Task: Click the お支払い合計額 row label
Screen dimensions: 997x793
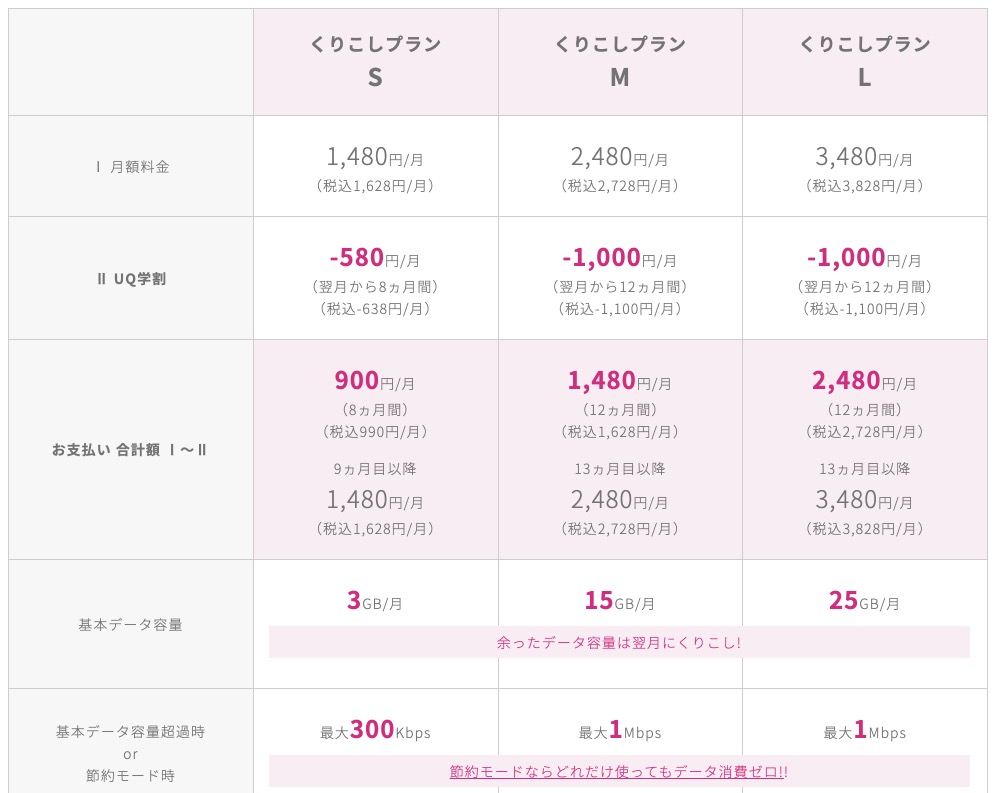Action: coord(131,450)
